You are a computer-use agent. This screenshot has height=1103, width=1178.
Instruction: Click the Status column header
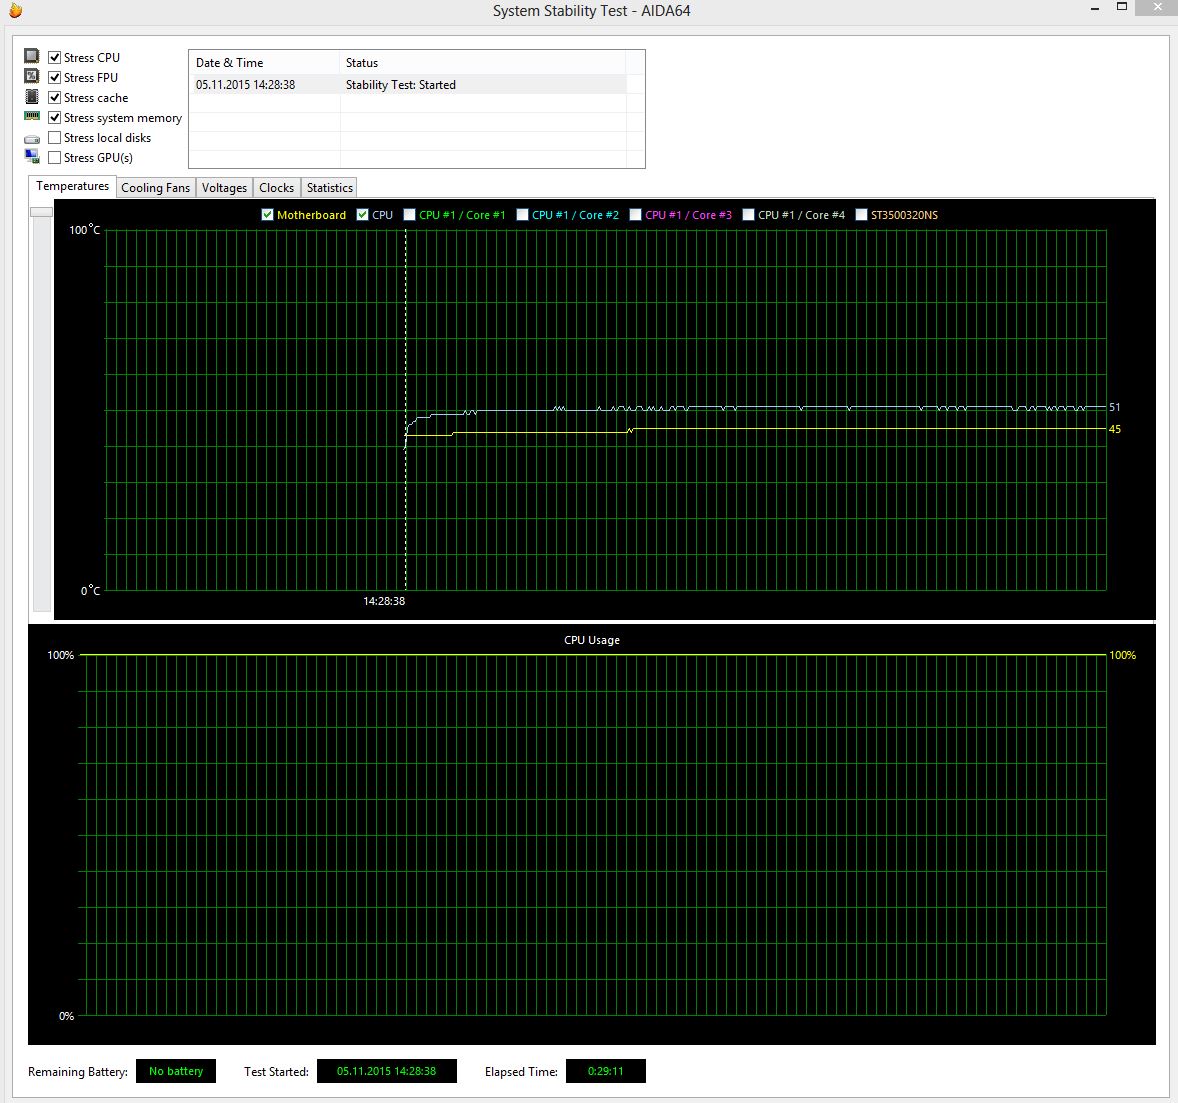tap(482, 63)
